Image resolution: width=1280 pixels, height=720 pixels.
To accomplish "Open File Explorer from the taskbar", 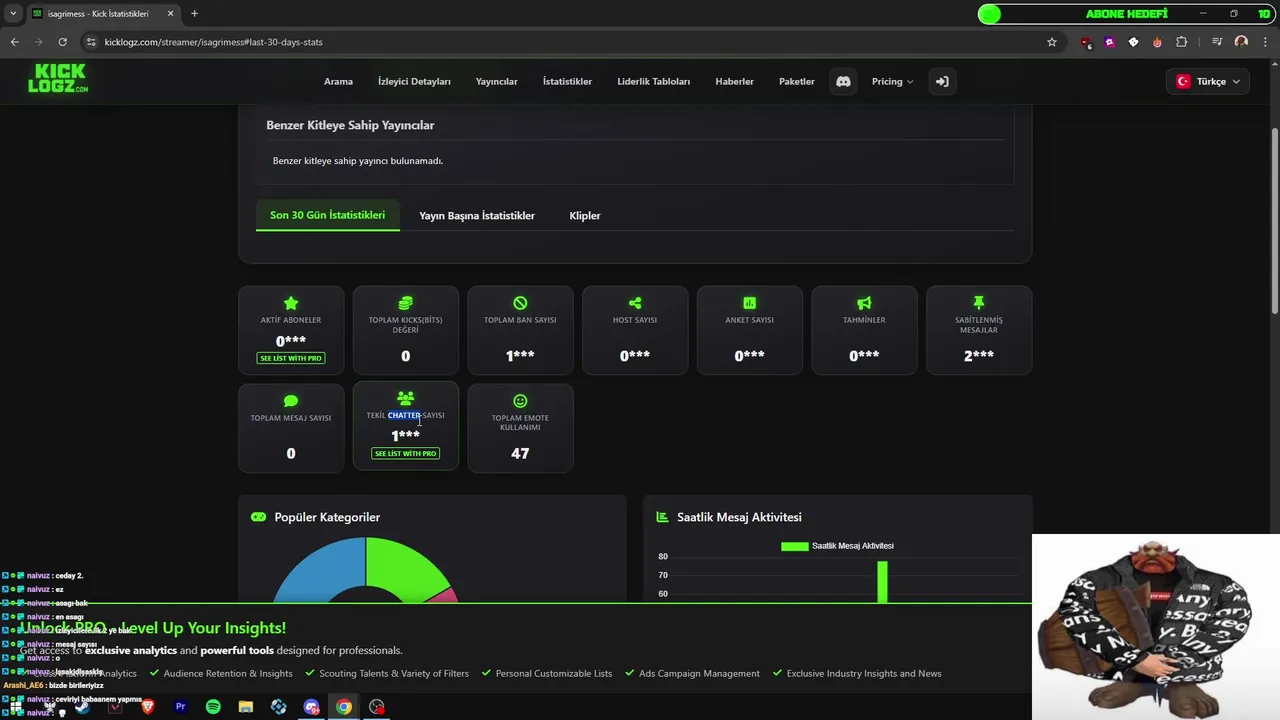I will point(246,707).
